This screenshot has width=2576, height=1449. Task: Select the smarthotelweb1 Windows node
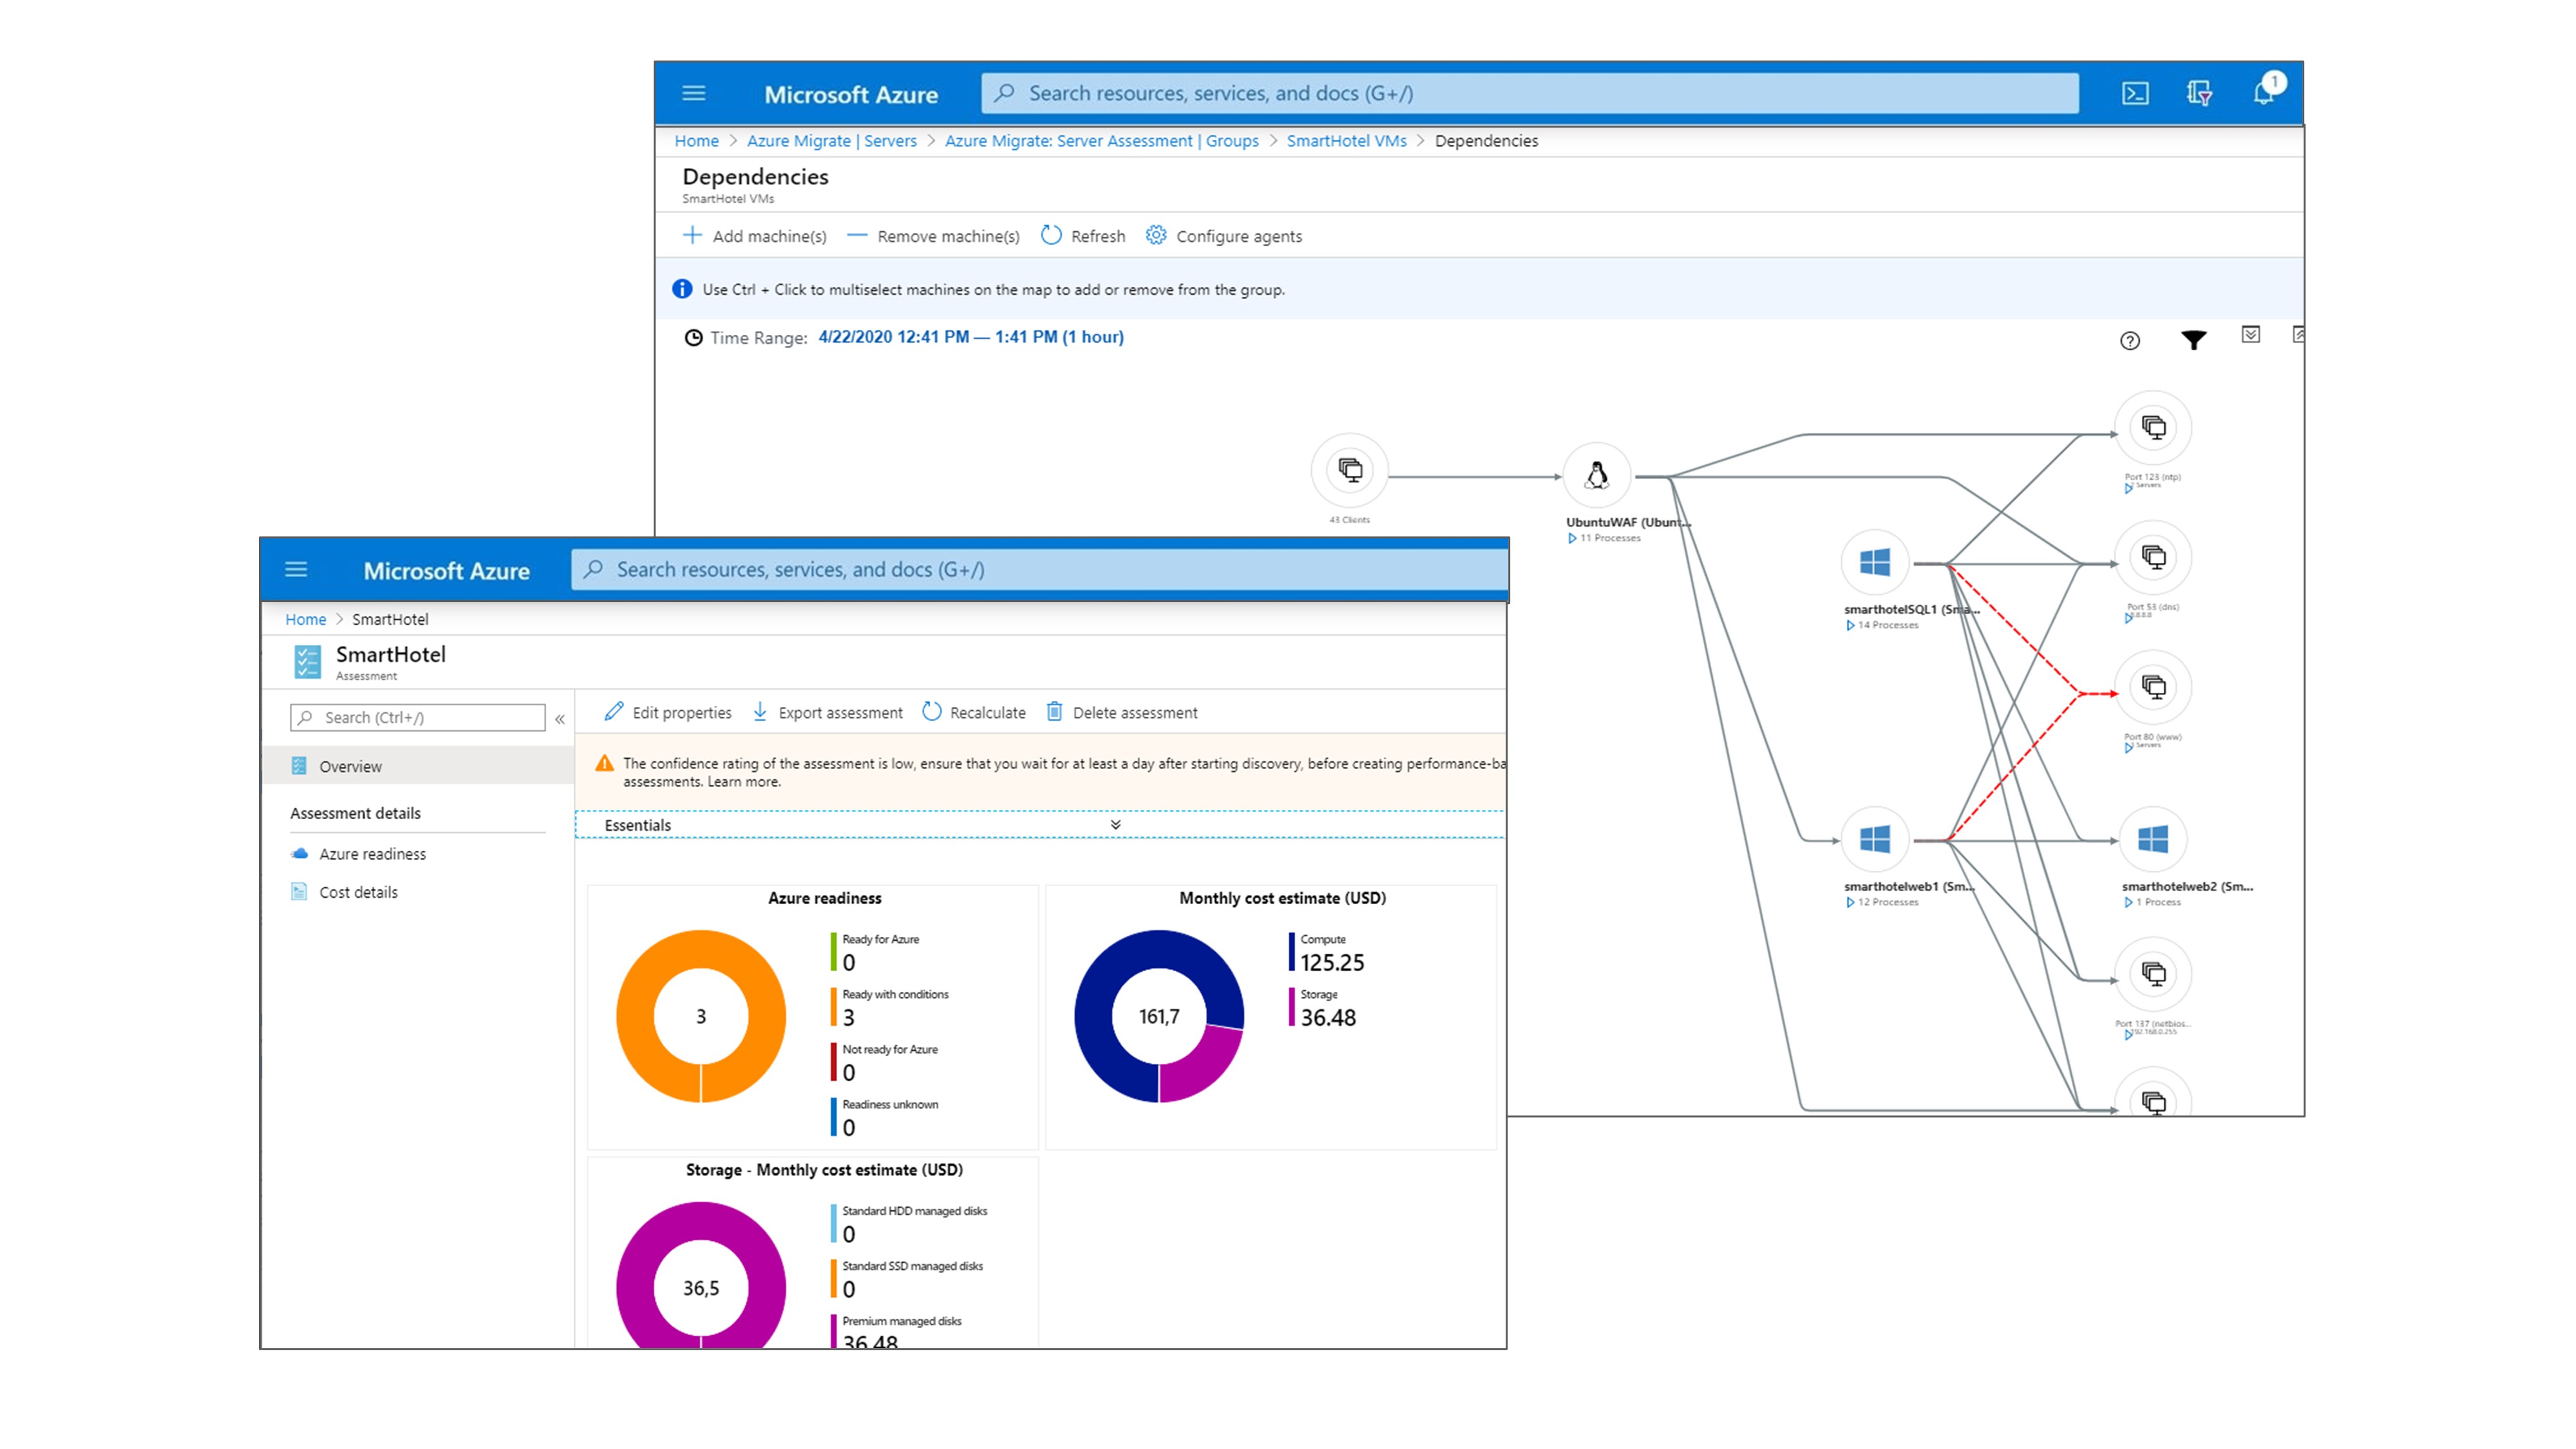(1874, 839)
